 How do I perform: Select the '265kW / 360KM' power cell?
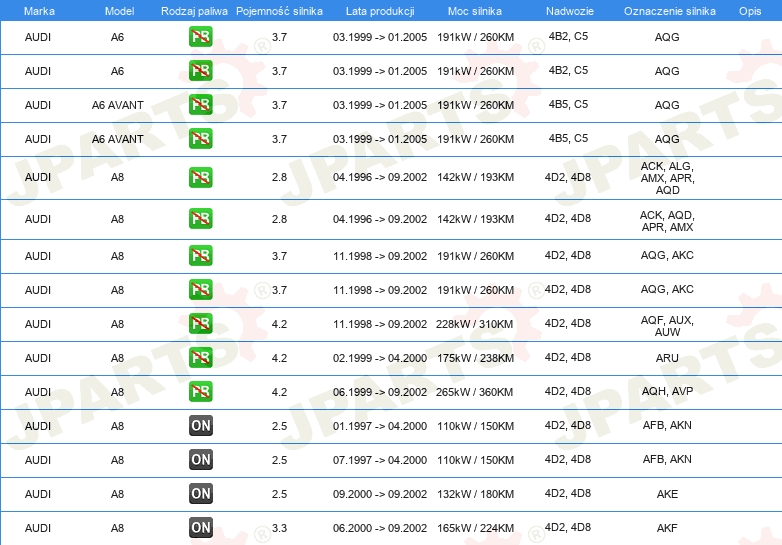point(474,392)
